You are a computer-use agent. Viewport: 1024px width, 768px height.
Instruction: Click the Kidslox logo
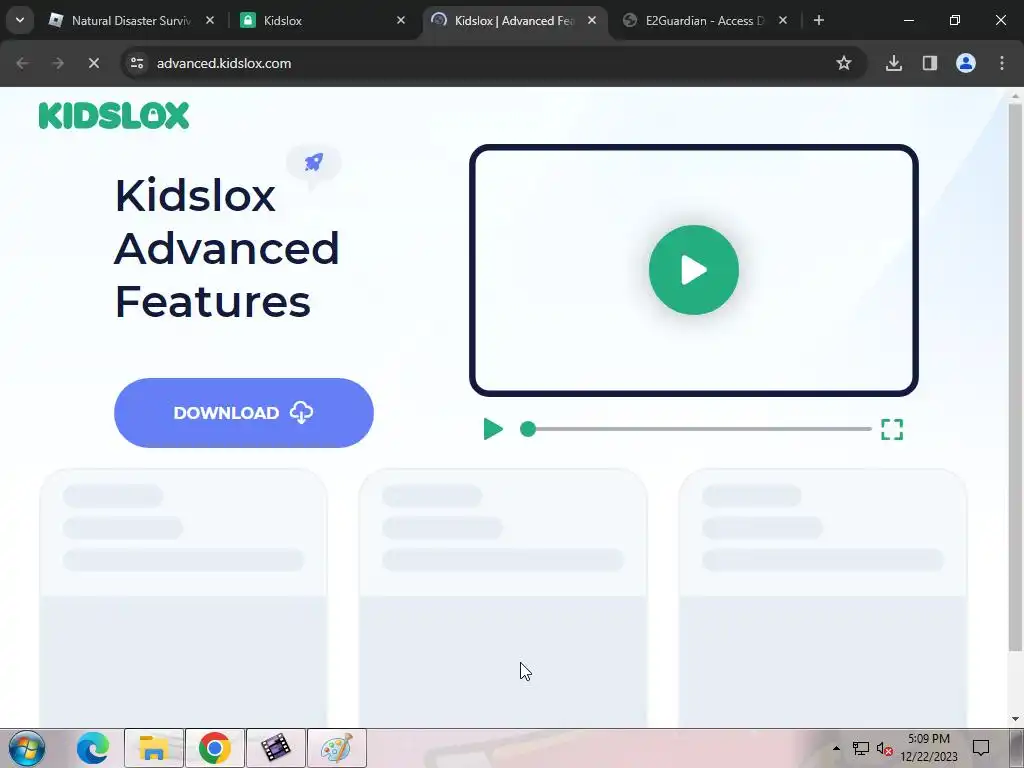pyautogui.click(x=114, y=116)
